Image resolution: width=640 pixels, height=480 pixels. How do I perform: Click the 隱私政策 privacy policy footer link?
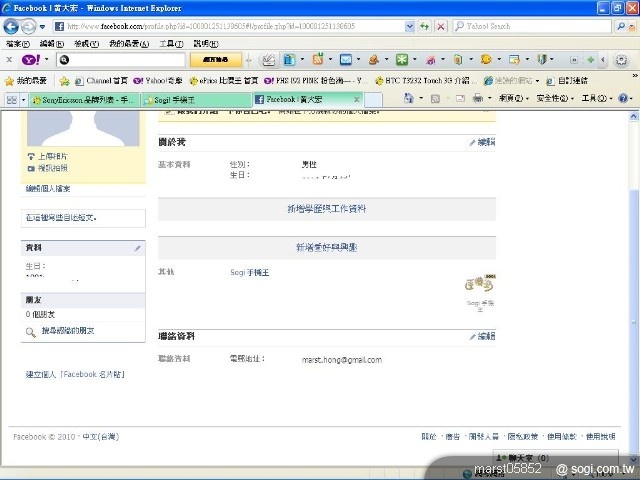coord(523,437)
